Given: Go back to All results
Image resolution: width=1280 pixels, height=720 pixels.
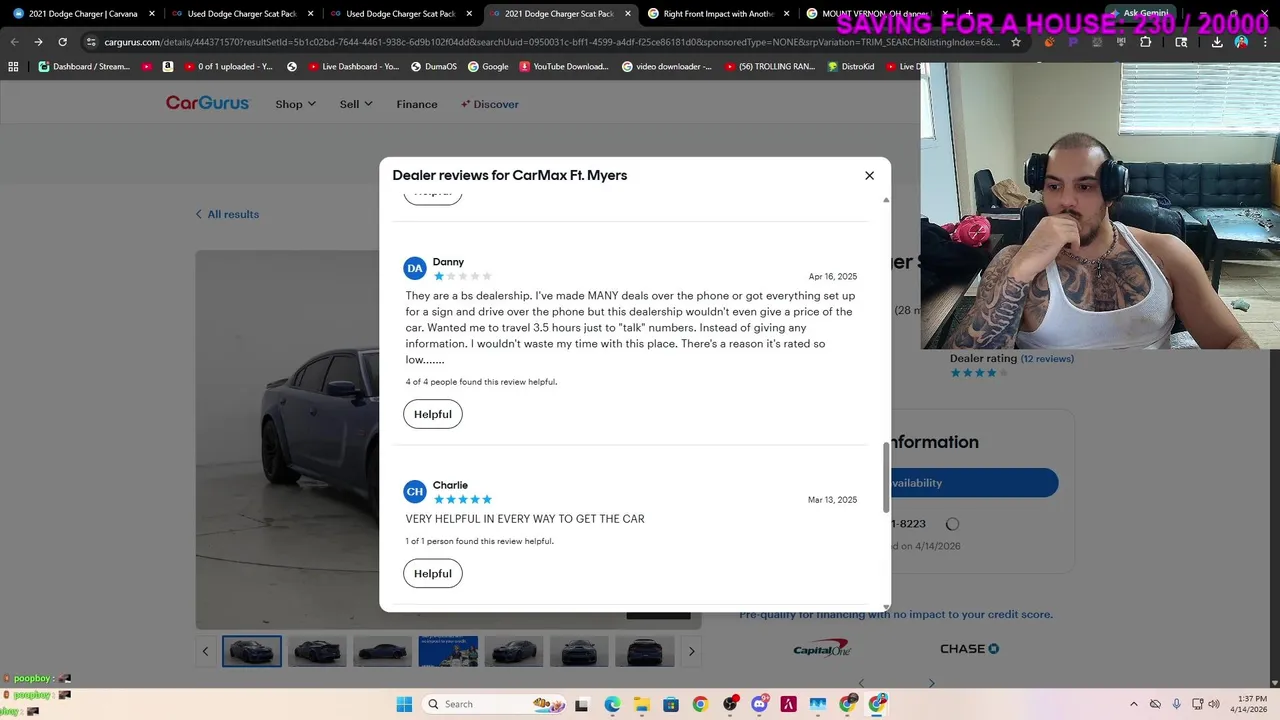Looking at the screenshot, I should click(x=227, y=214).
